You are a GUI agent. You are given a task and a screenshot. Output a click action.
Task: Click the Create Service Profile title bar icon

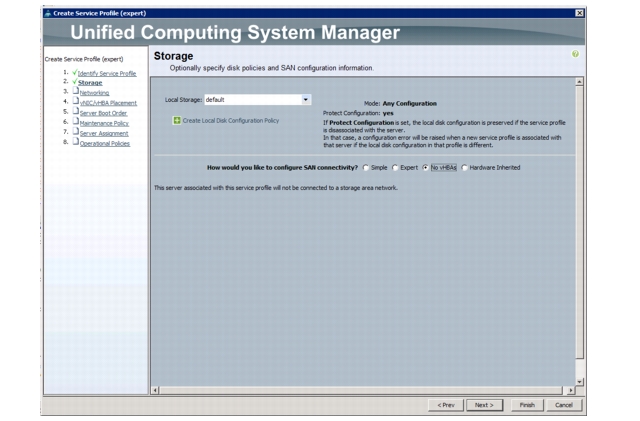[x=48, y=13]
